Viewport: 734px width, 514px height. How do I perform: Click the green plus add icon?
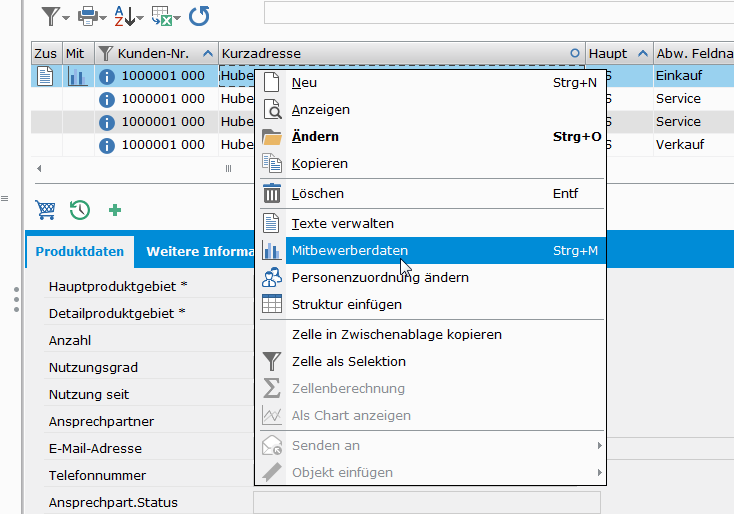[115, 210]
